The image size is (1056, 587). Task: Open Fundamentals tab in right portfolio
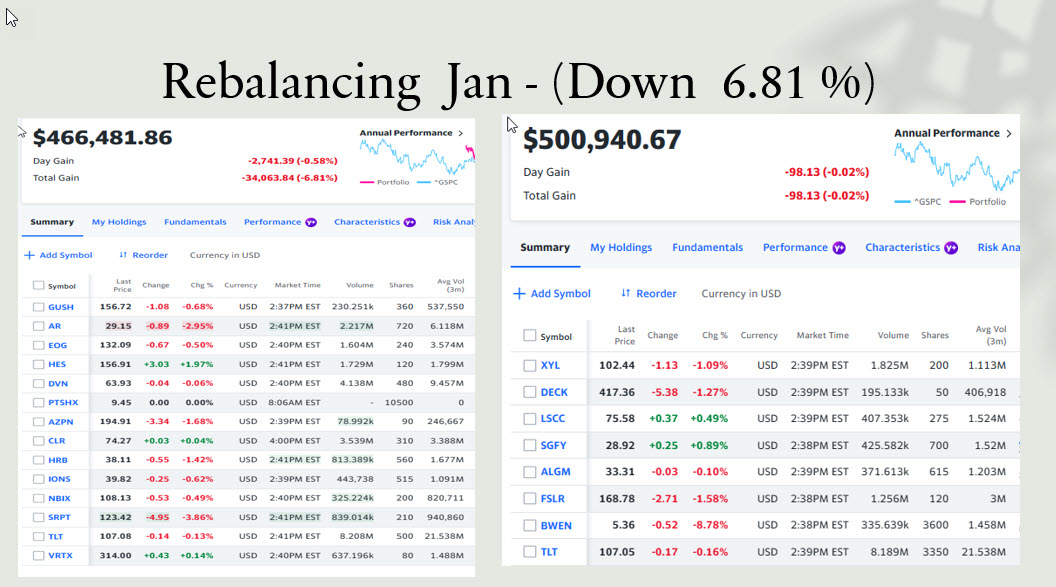click(x=707, y=248)
